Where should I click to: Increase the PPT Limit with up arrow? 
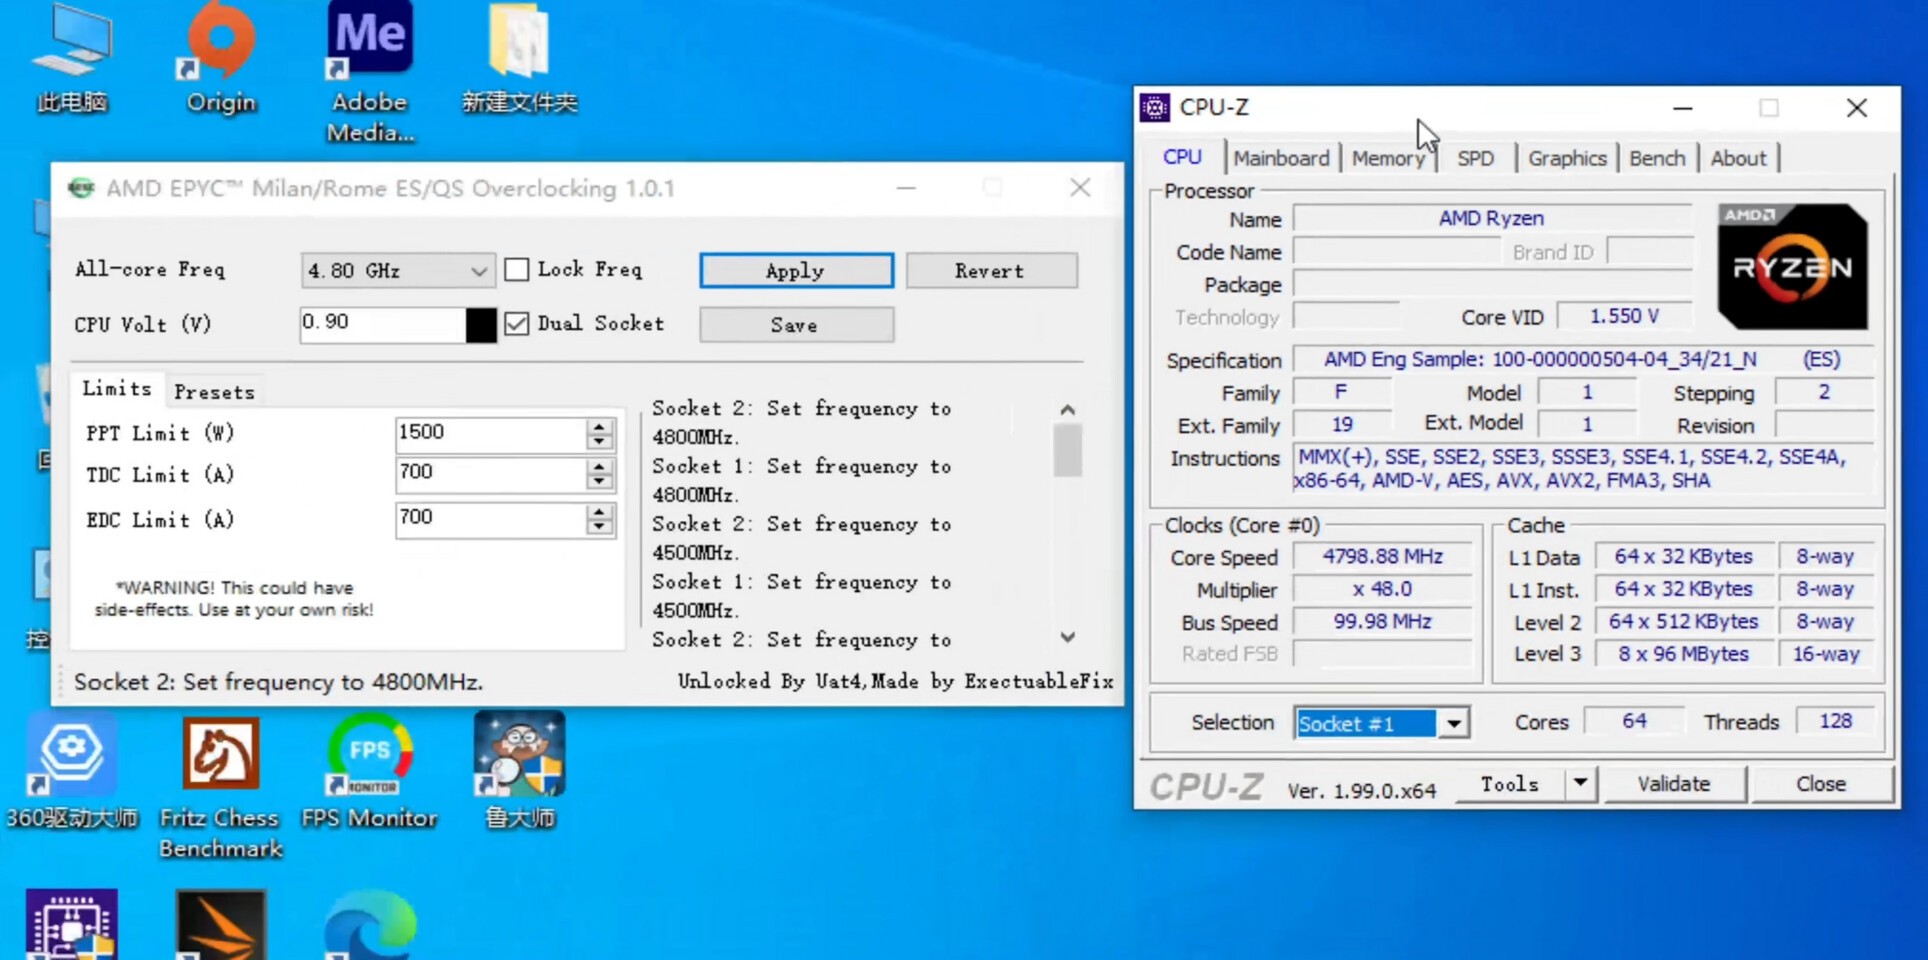(600, 425)
